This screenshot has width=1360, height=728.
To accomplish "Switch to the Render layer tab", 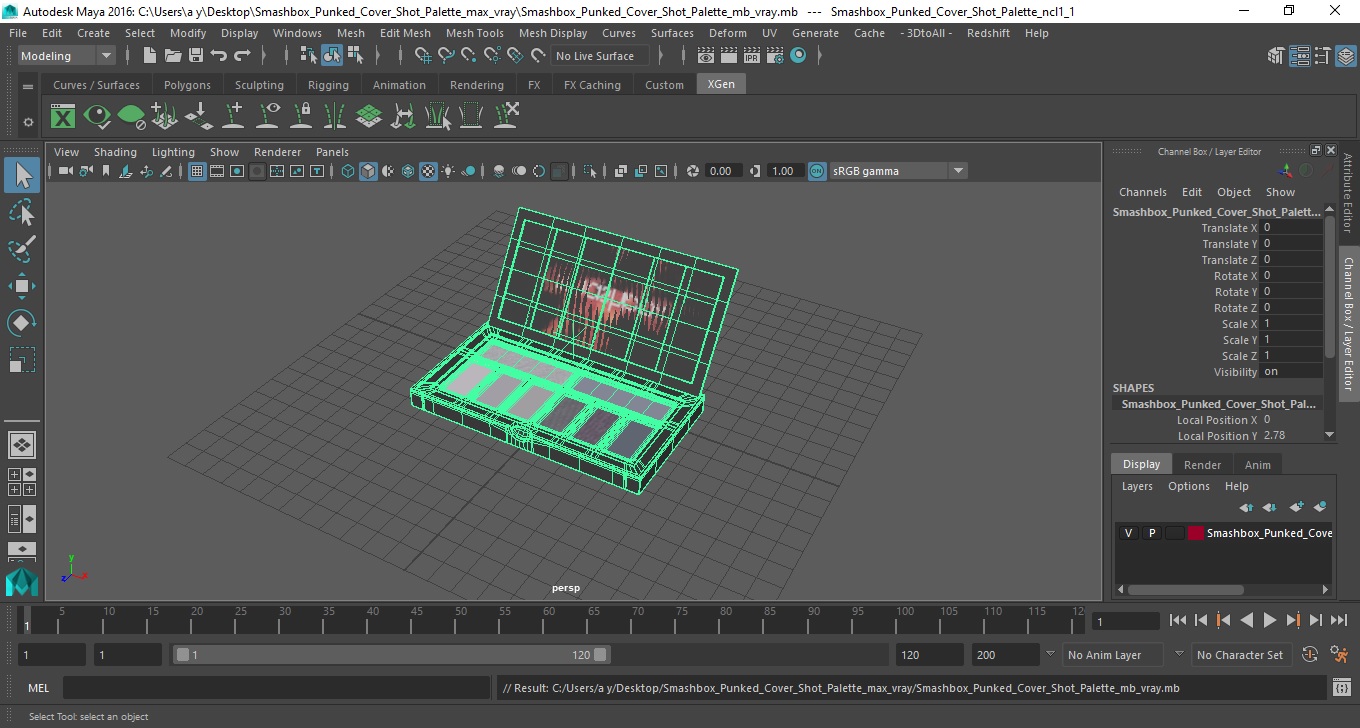I will click(x=1202, y=465).
